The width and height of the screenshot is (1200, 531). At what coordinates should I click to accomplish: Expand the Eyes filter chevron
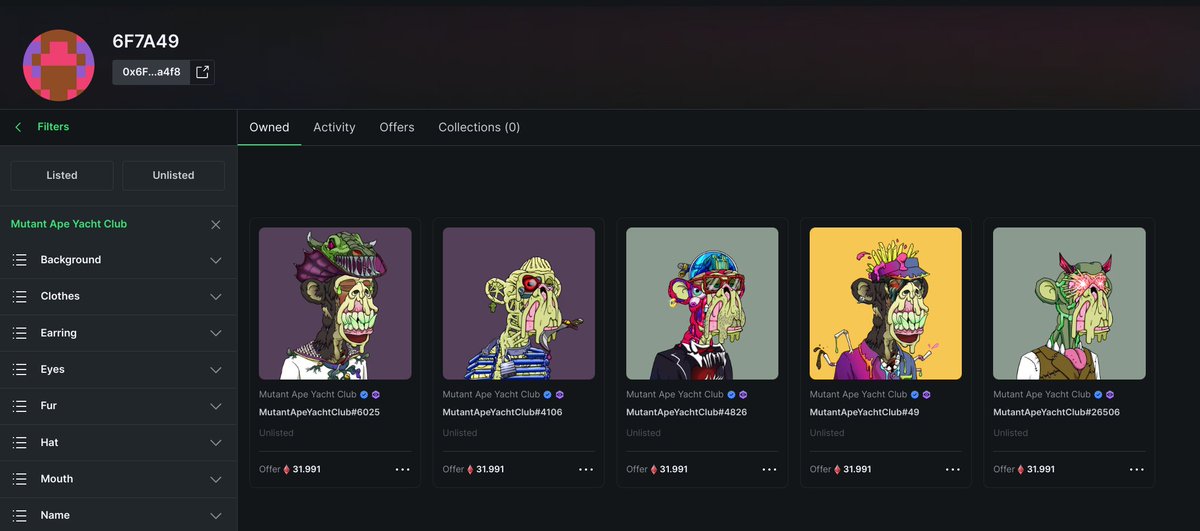(x=216, y=369)
